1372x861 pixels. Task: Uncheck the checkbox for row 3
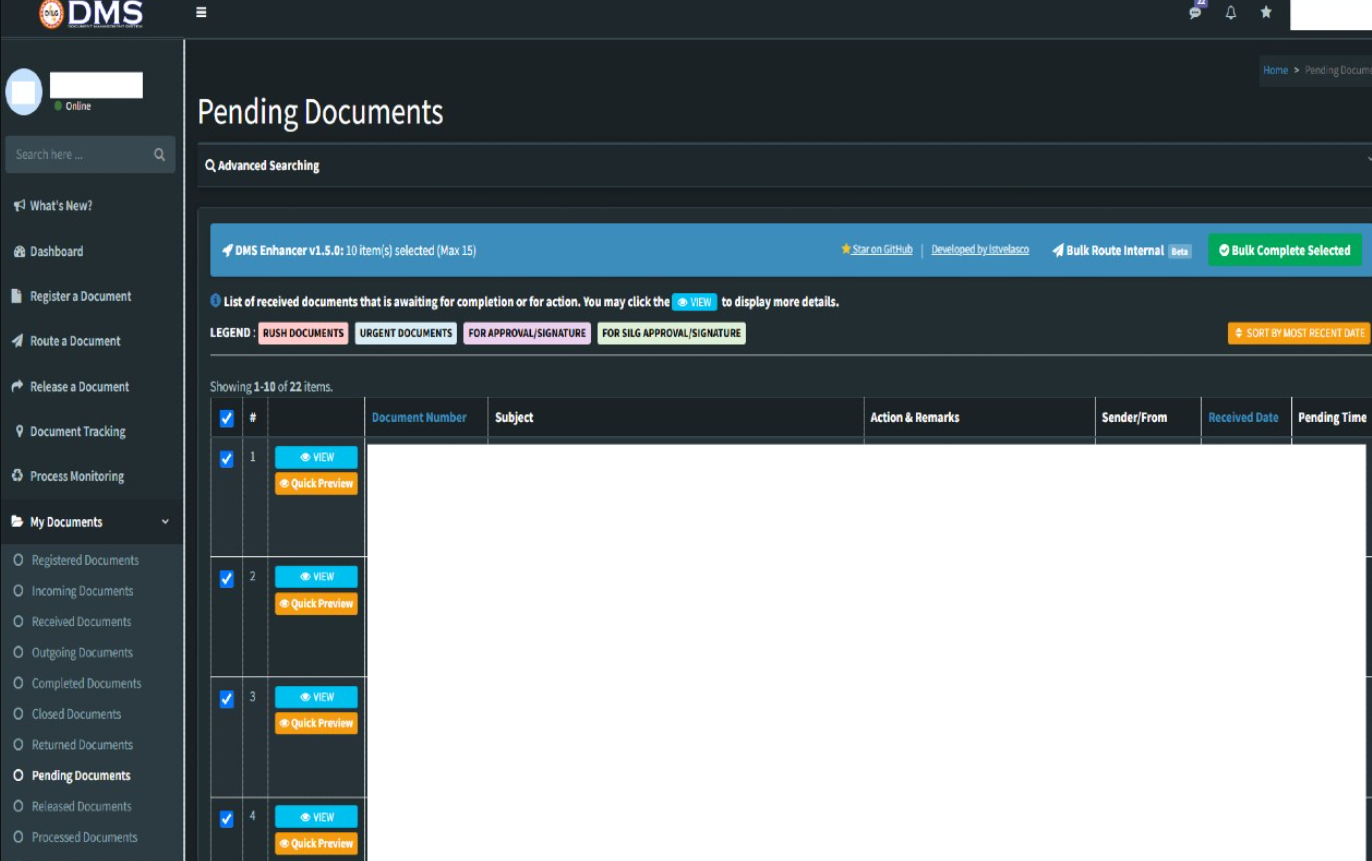(226, 699)
